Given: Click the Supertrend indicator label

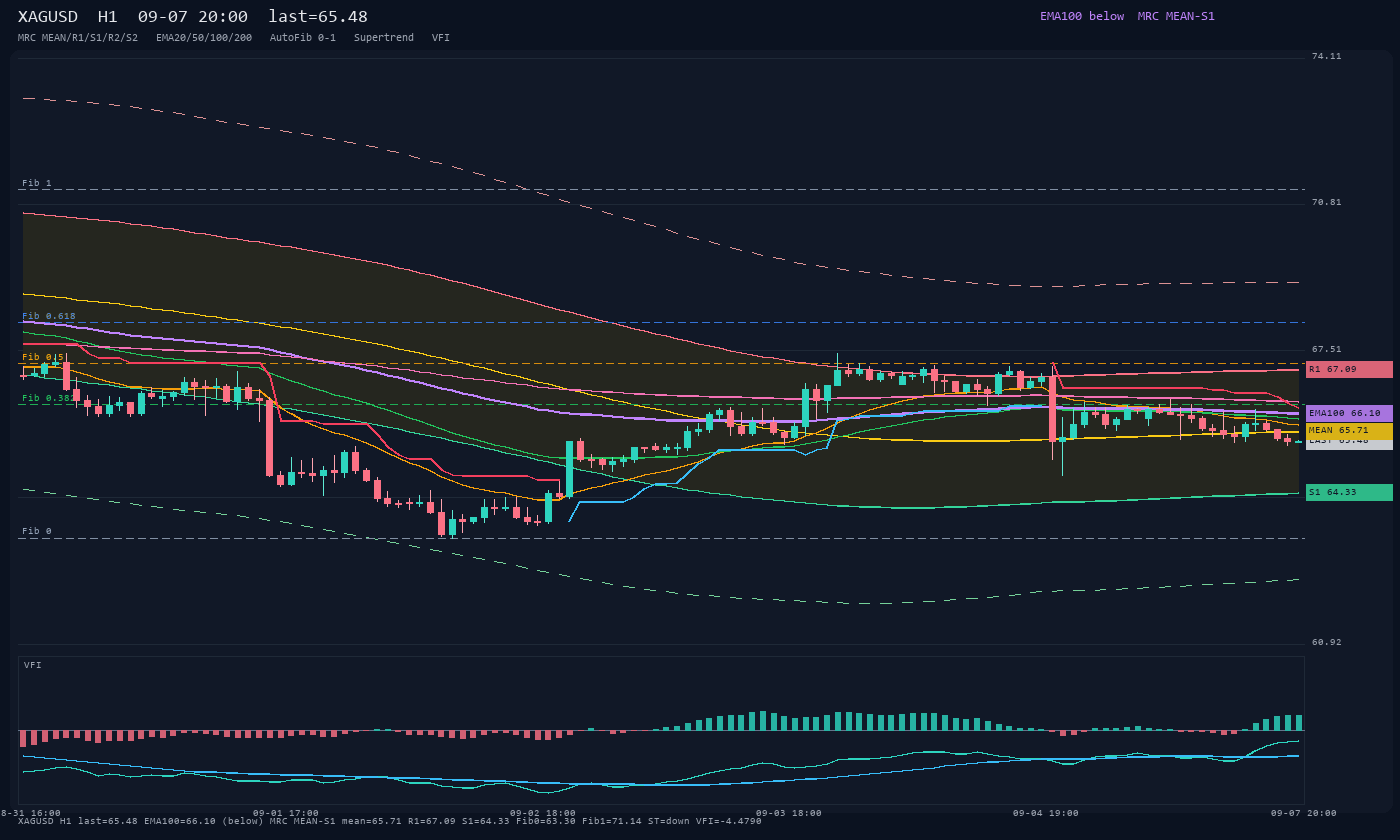Looking at the screenshot, I should point(384,38).
